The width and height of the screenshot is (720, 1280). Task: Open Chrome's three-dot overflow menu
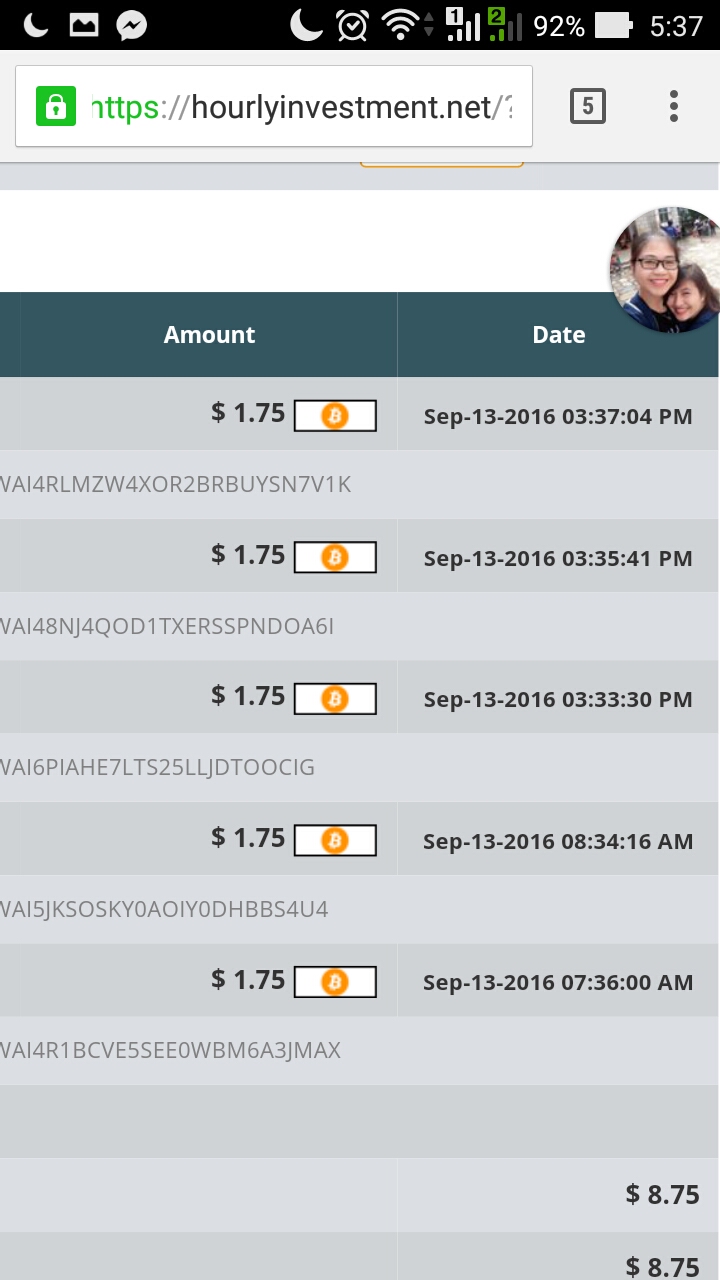click(x=674, y=106)
